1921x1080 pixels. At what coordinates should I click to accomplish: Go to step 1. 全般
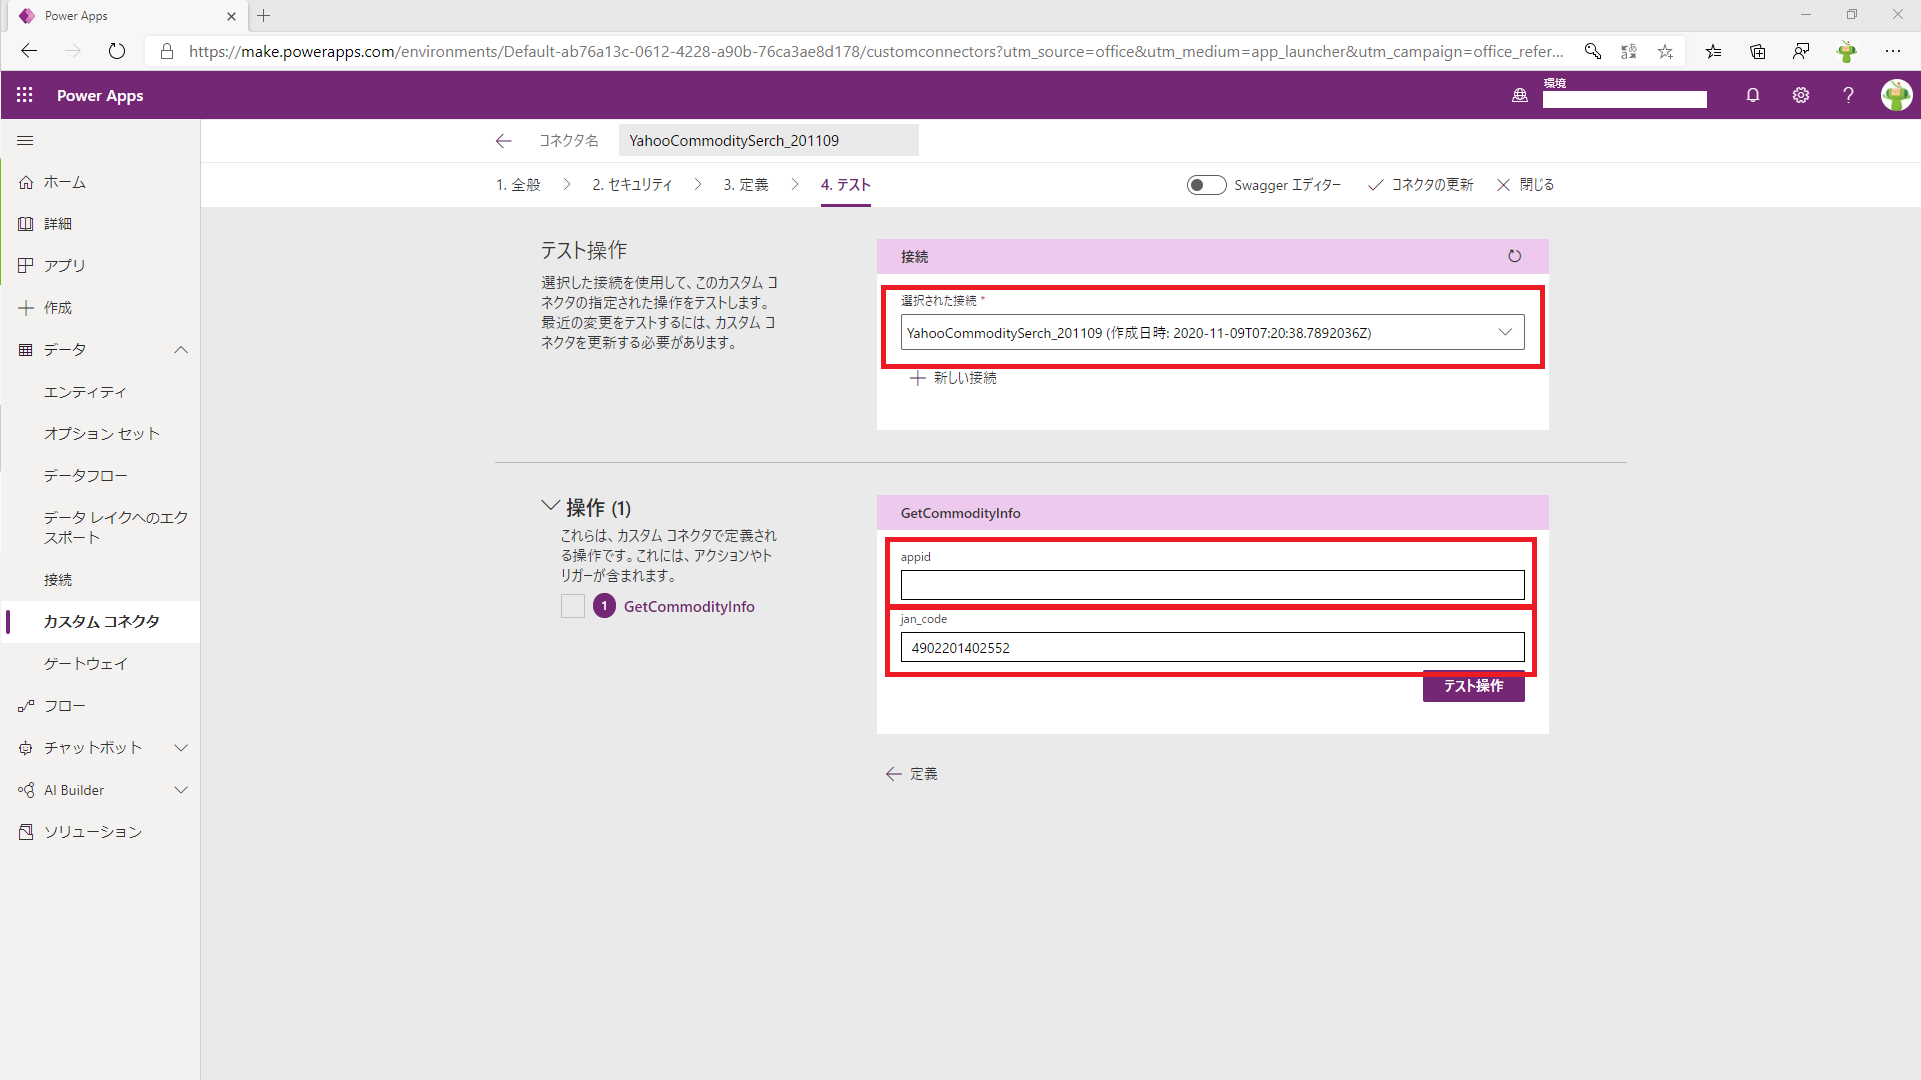tap(518, 185)
